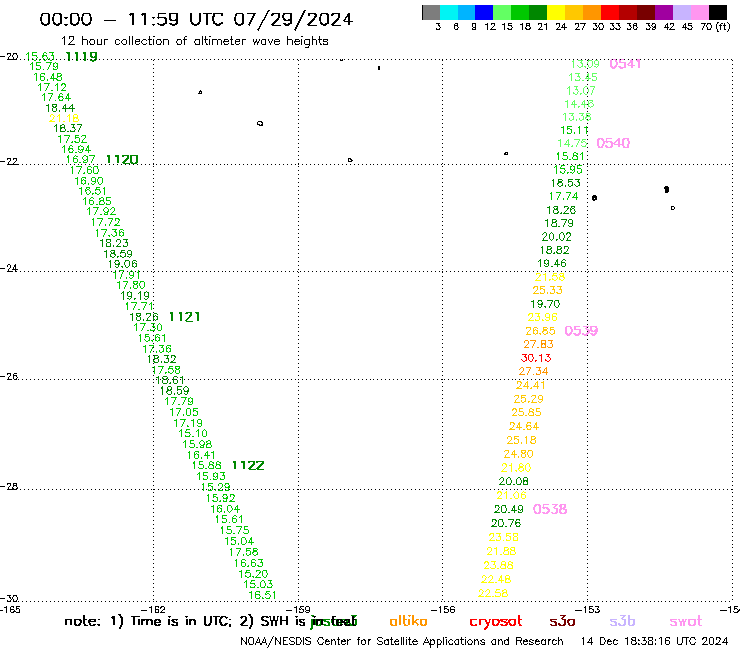Click the cyan swatch in the wave height legend
740x650 pixels.
tap(448, 12)
